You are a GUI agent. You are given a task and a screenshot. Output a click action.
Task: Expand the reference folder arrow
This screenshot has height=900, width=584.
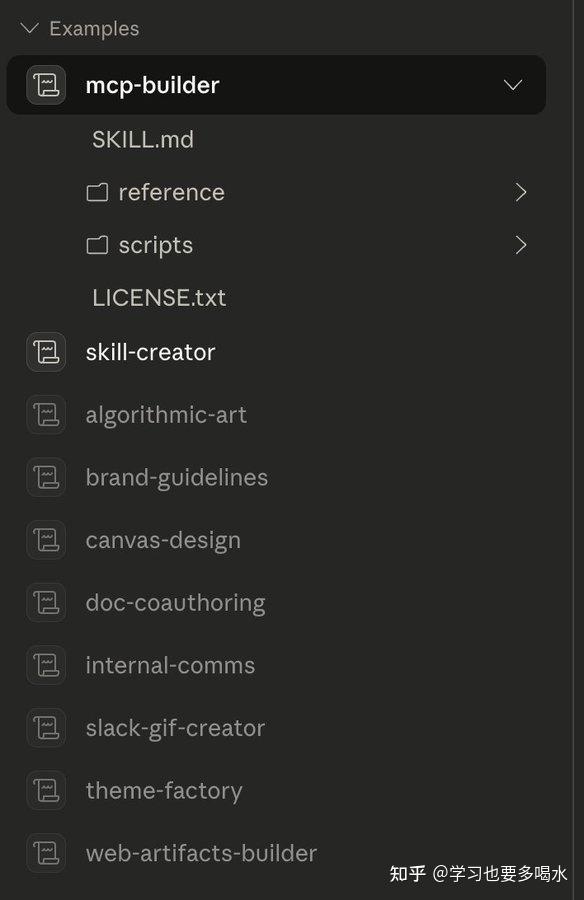(521, 192)
